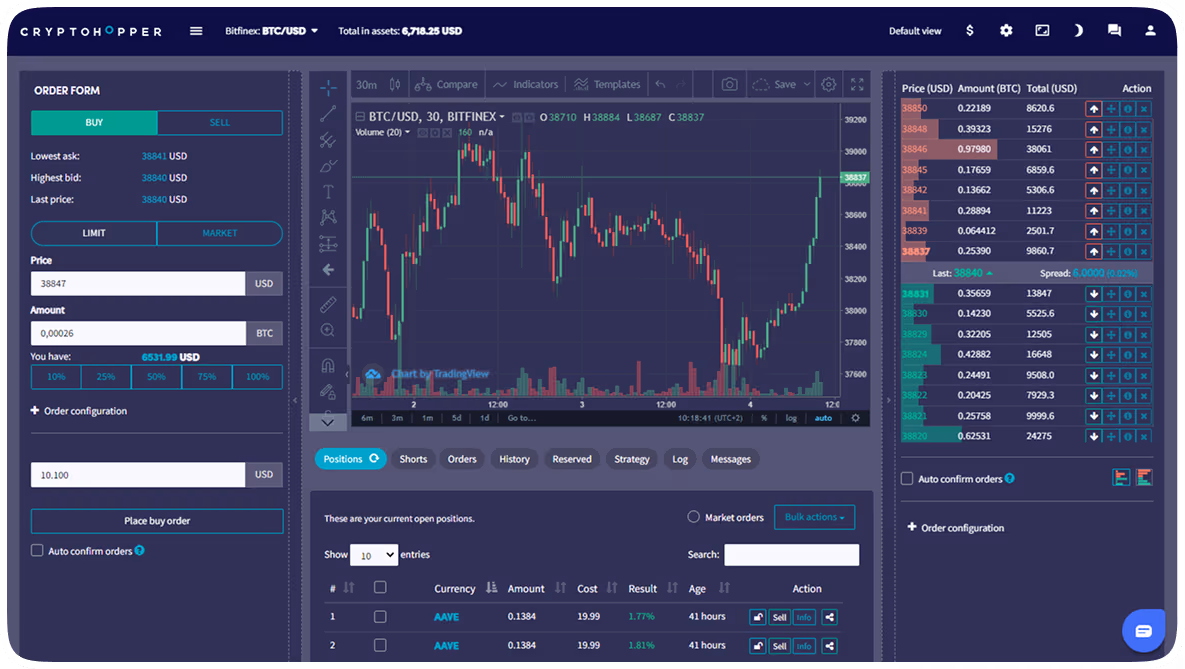Switch order book to left-side view icon

point(1121,477)
